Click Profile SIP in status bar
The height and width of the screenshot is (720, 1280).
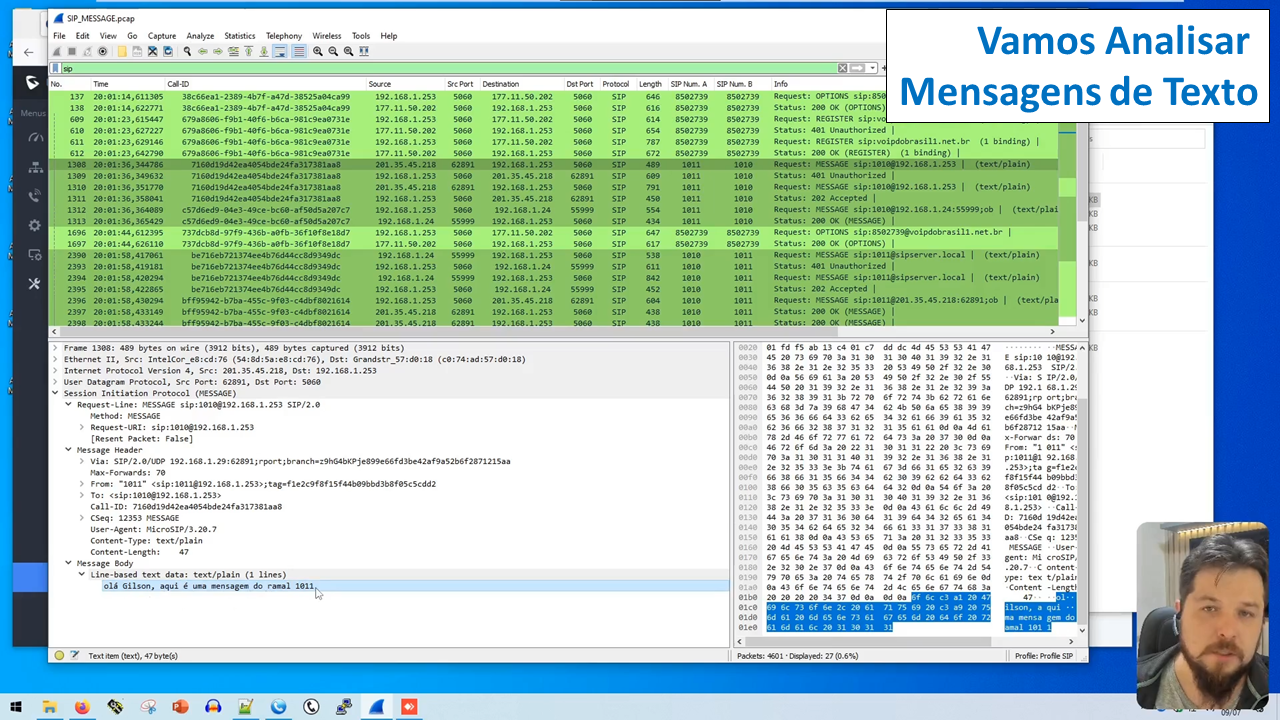(1044, 656)
